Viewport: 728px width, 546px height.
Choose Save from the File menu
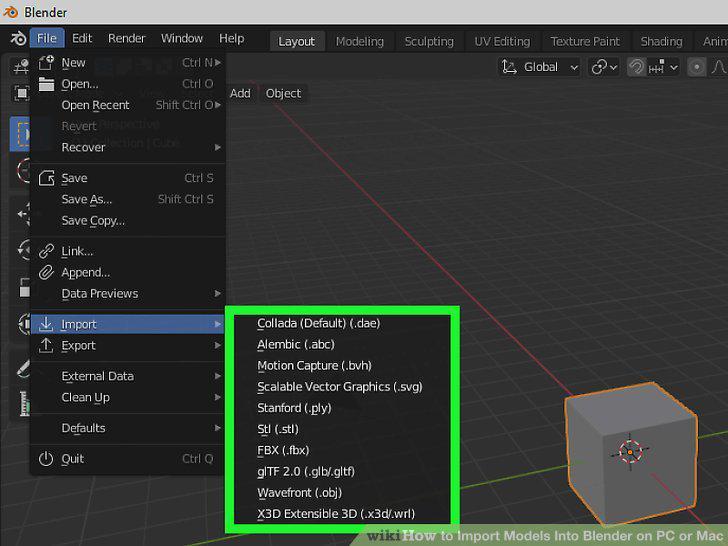coord(128,178)
